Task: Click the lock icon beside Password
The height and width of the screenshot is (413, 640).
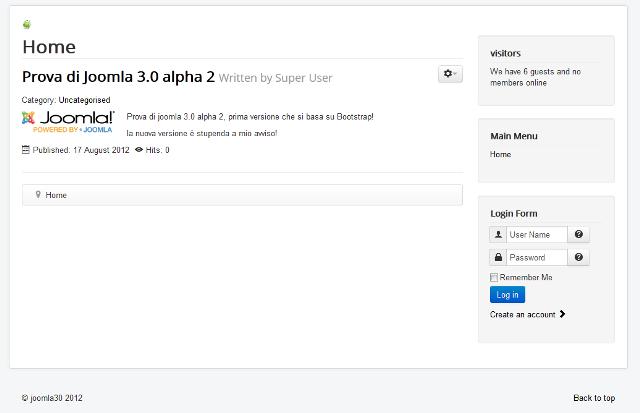Action: tap(498, 258)
